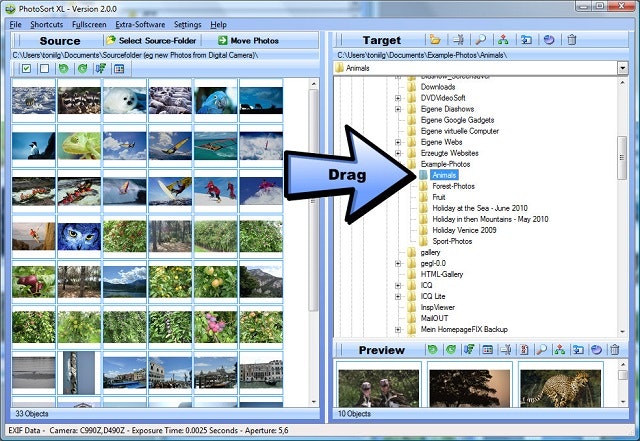This screenshot has height=441, width=640.
Task: Click the blue folder-arrow icon in Target toolbar
Action: pyautogui.click(x=526, y=40)
